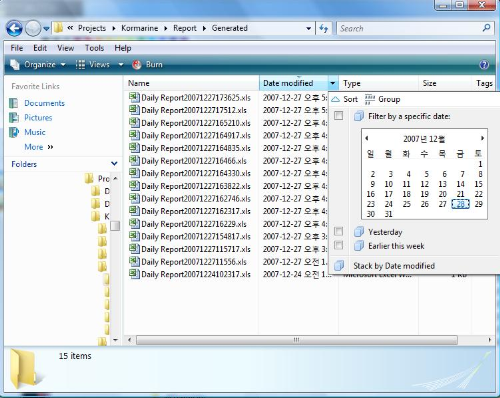Check the Earlier this week checkbox
The image size is (500, 398).
(x=338, y=245)
